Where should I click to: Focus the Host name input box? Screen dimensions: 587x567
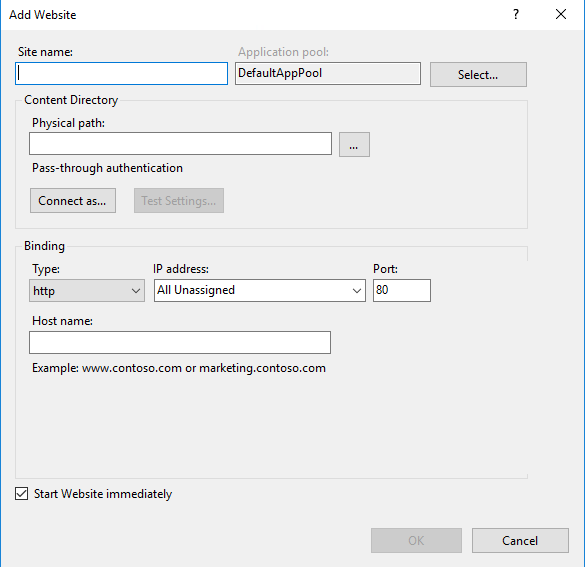tap(180, 342)
